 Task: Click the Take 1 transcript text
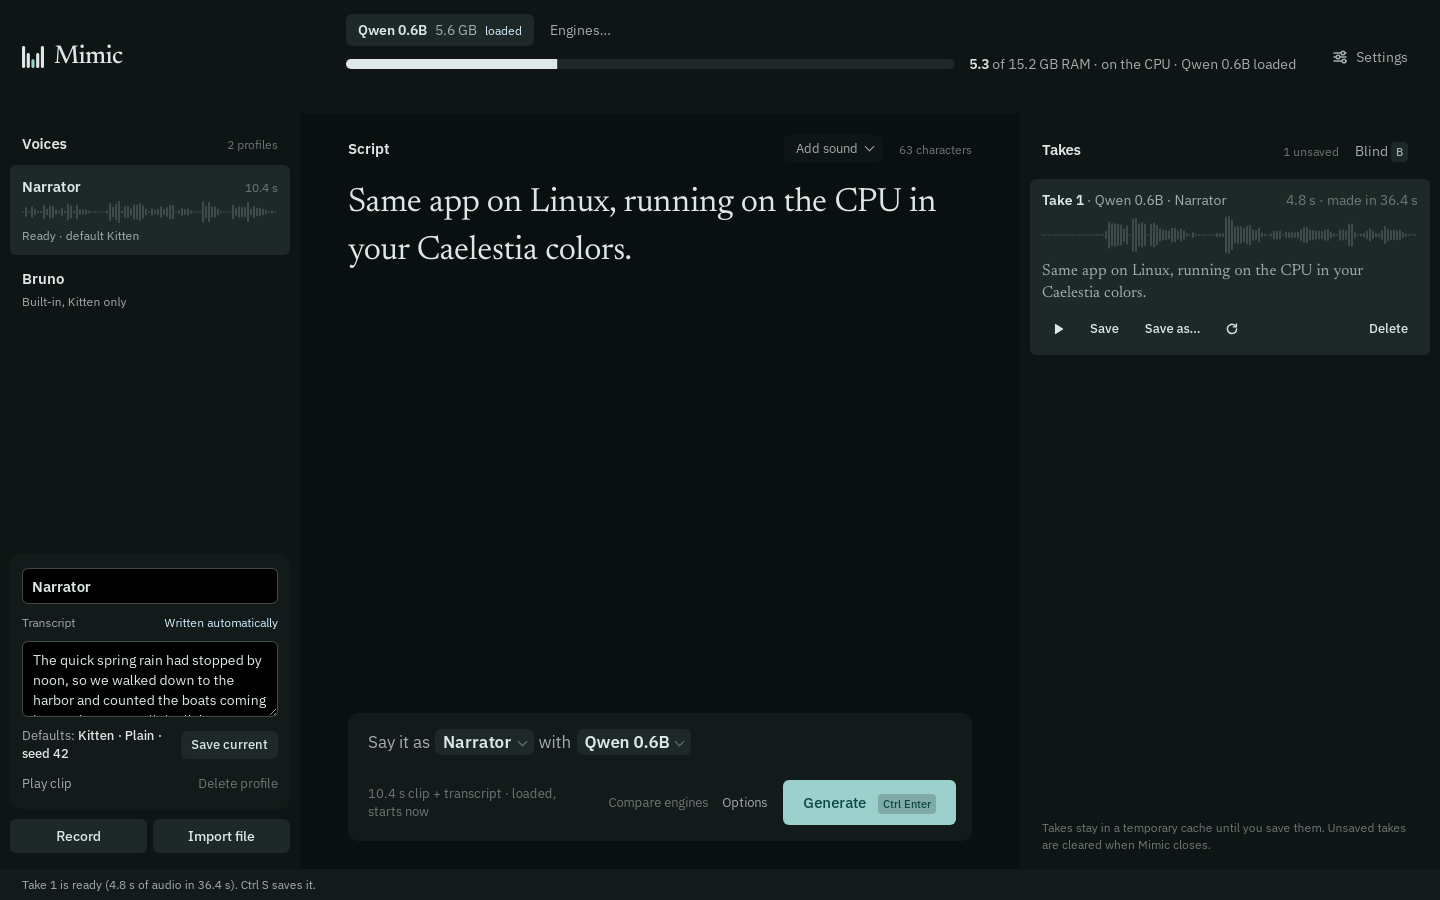tap(1203, 281)
